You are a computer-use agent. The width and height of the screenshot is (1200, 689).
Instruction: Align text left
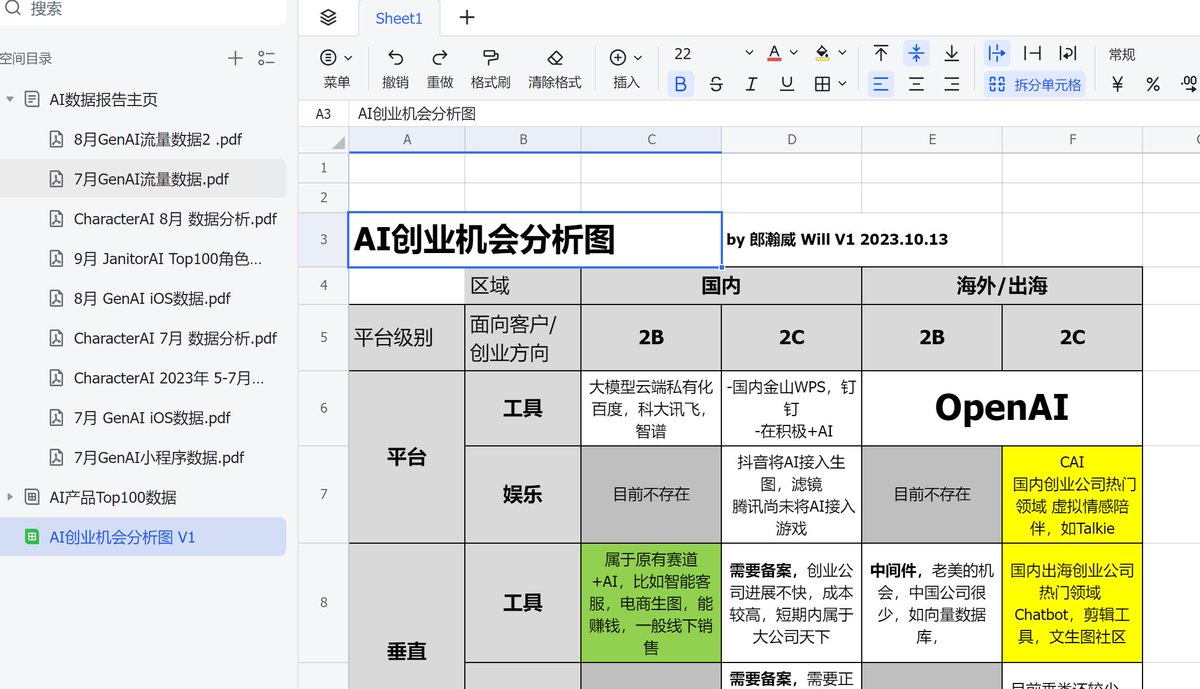(880, 84)
